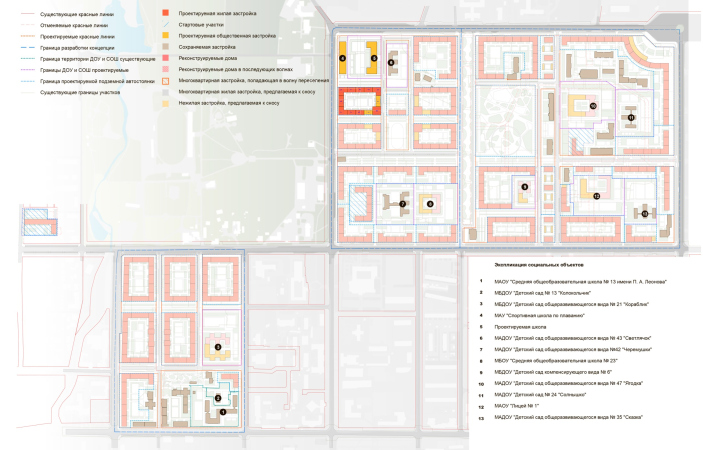Click map marker number 4
This screenshot has width=703, height=450.
343,60
